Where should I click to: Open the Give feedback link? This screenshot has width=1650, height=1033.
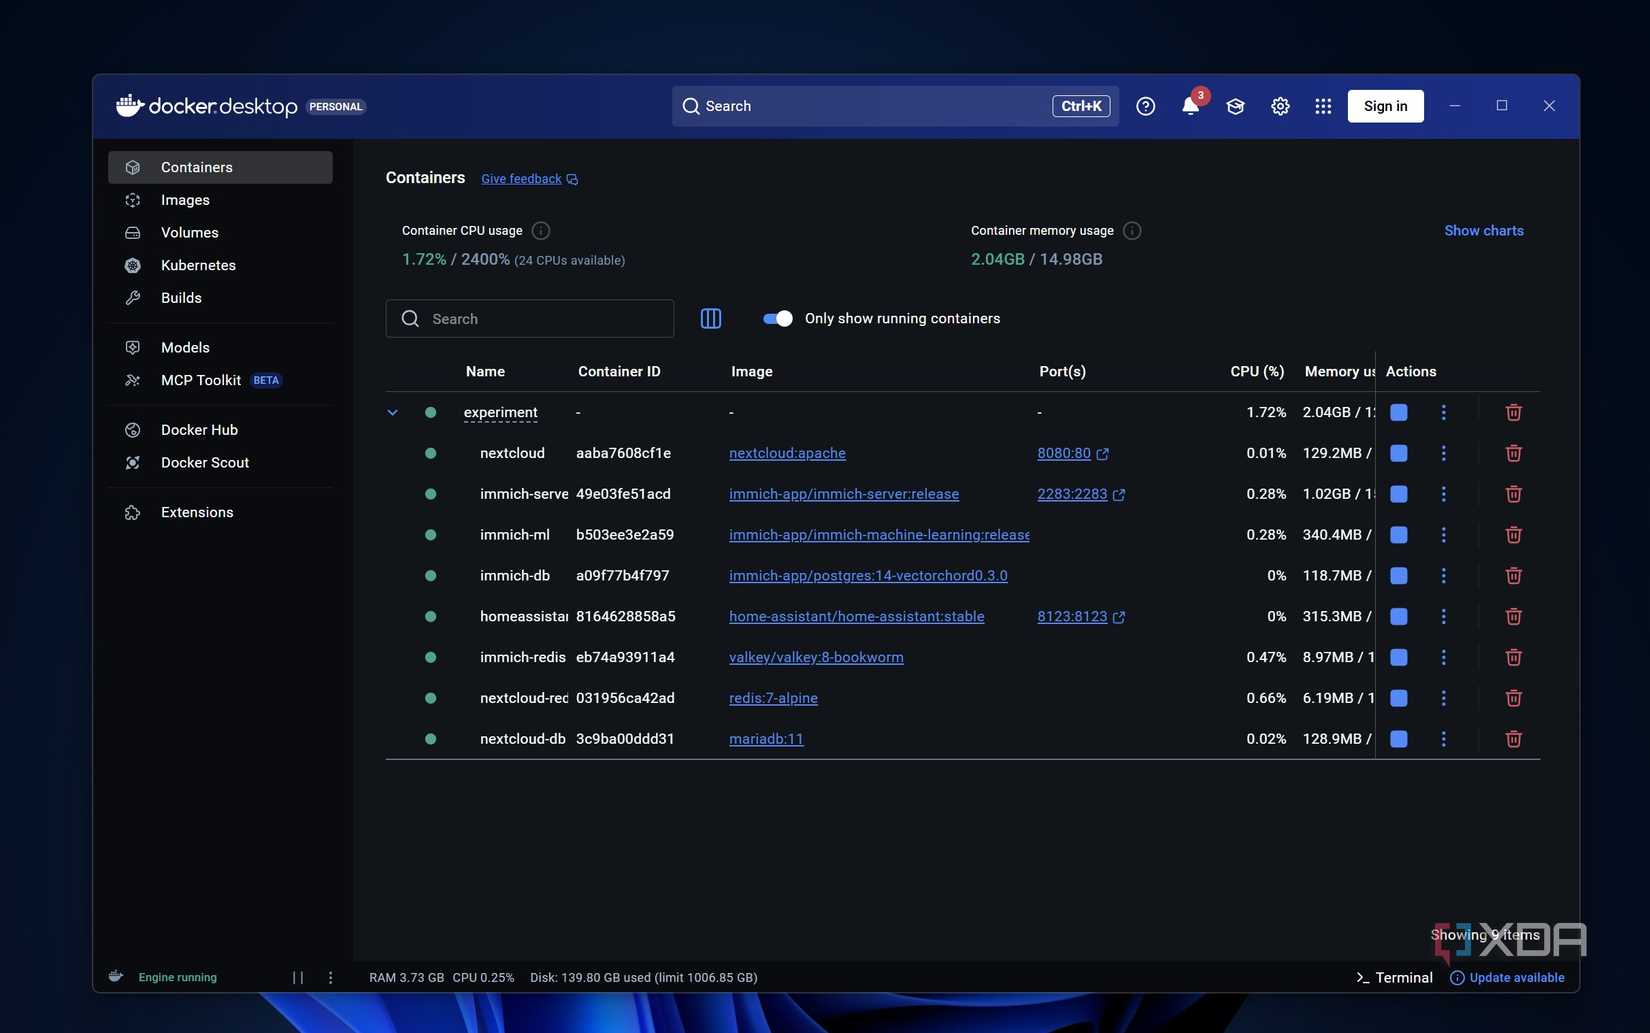(x=529, y=179)
